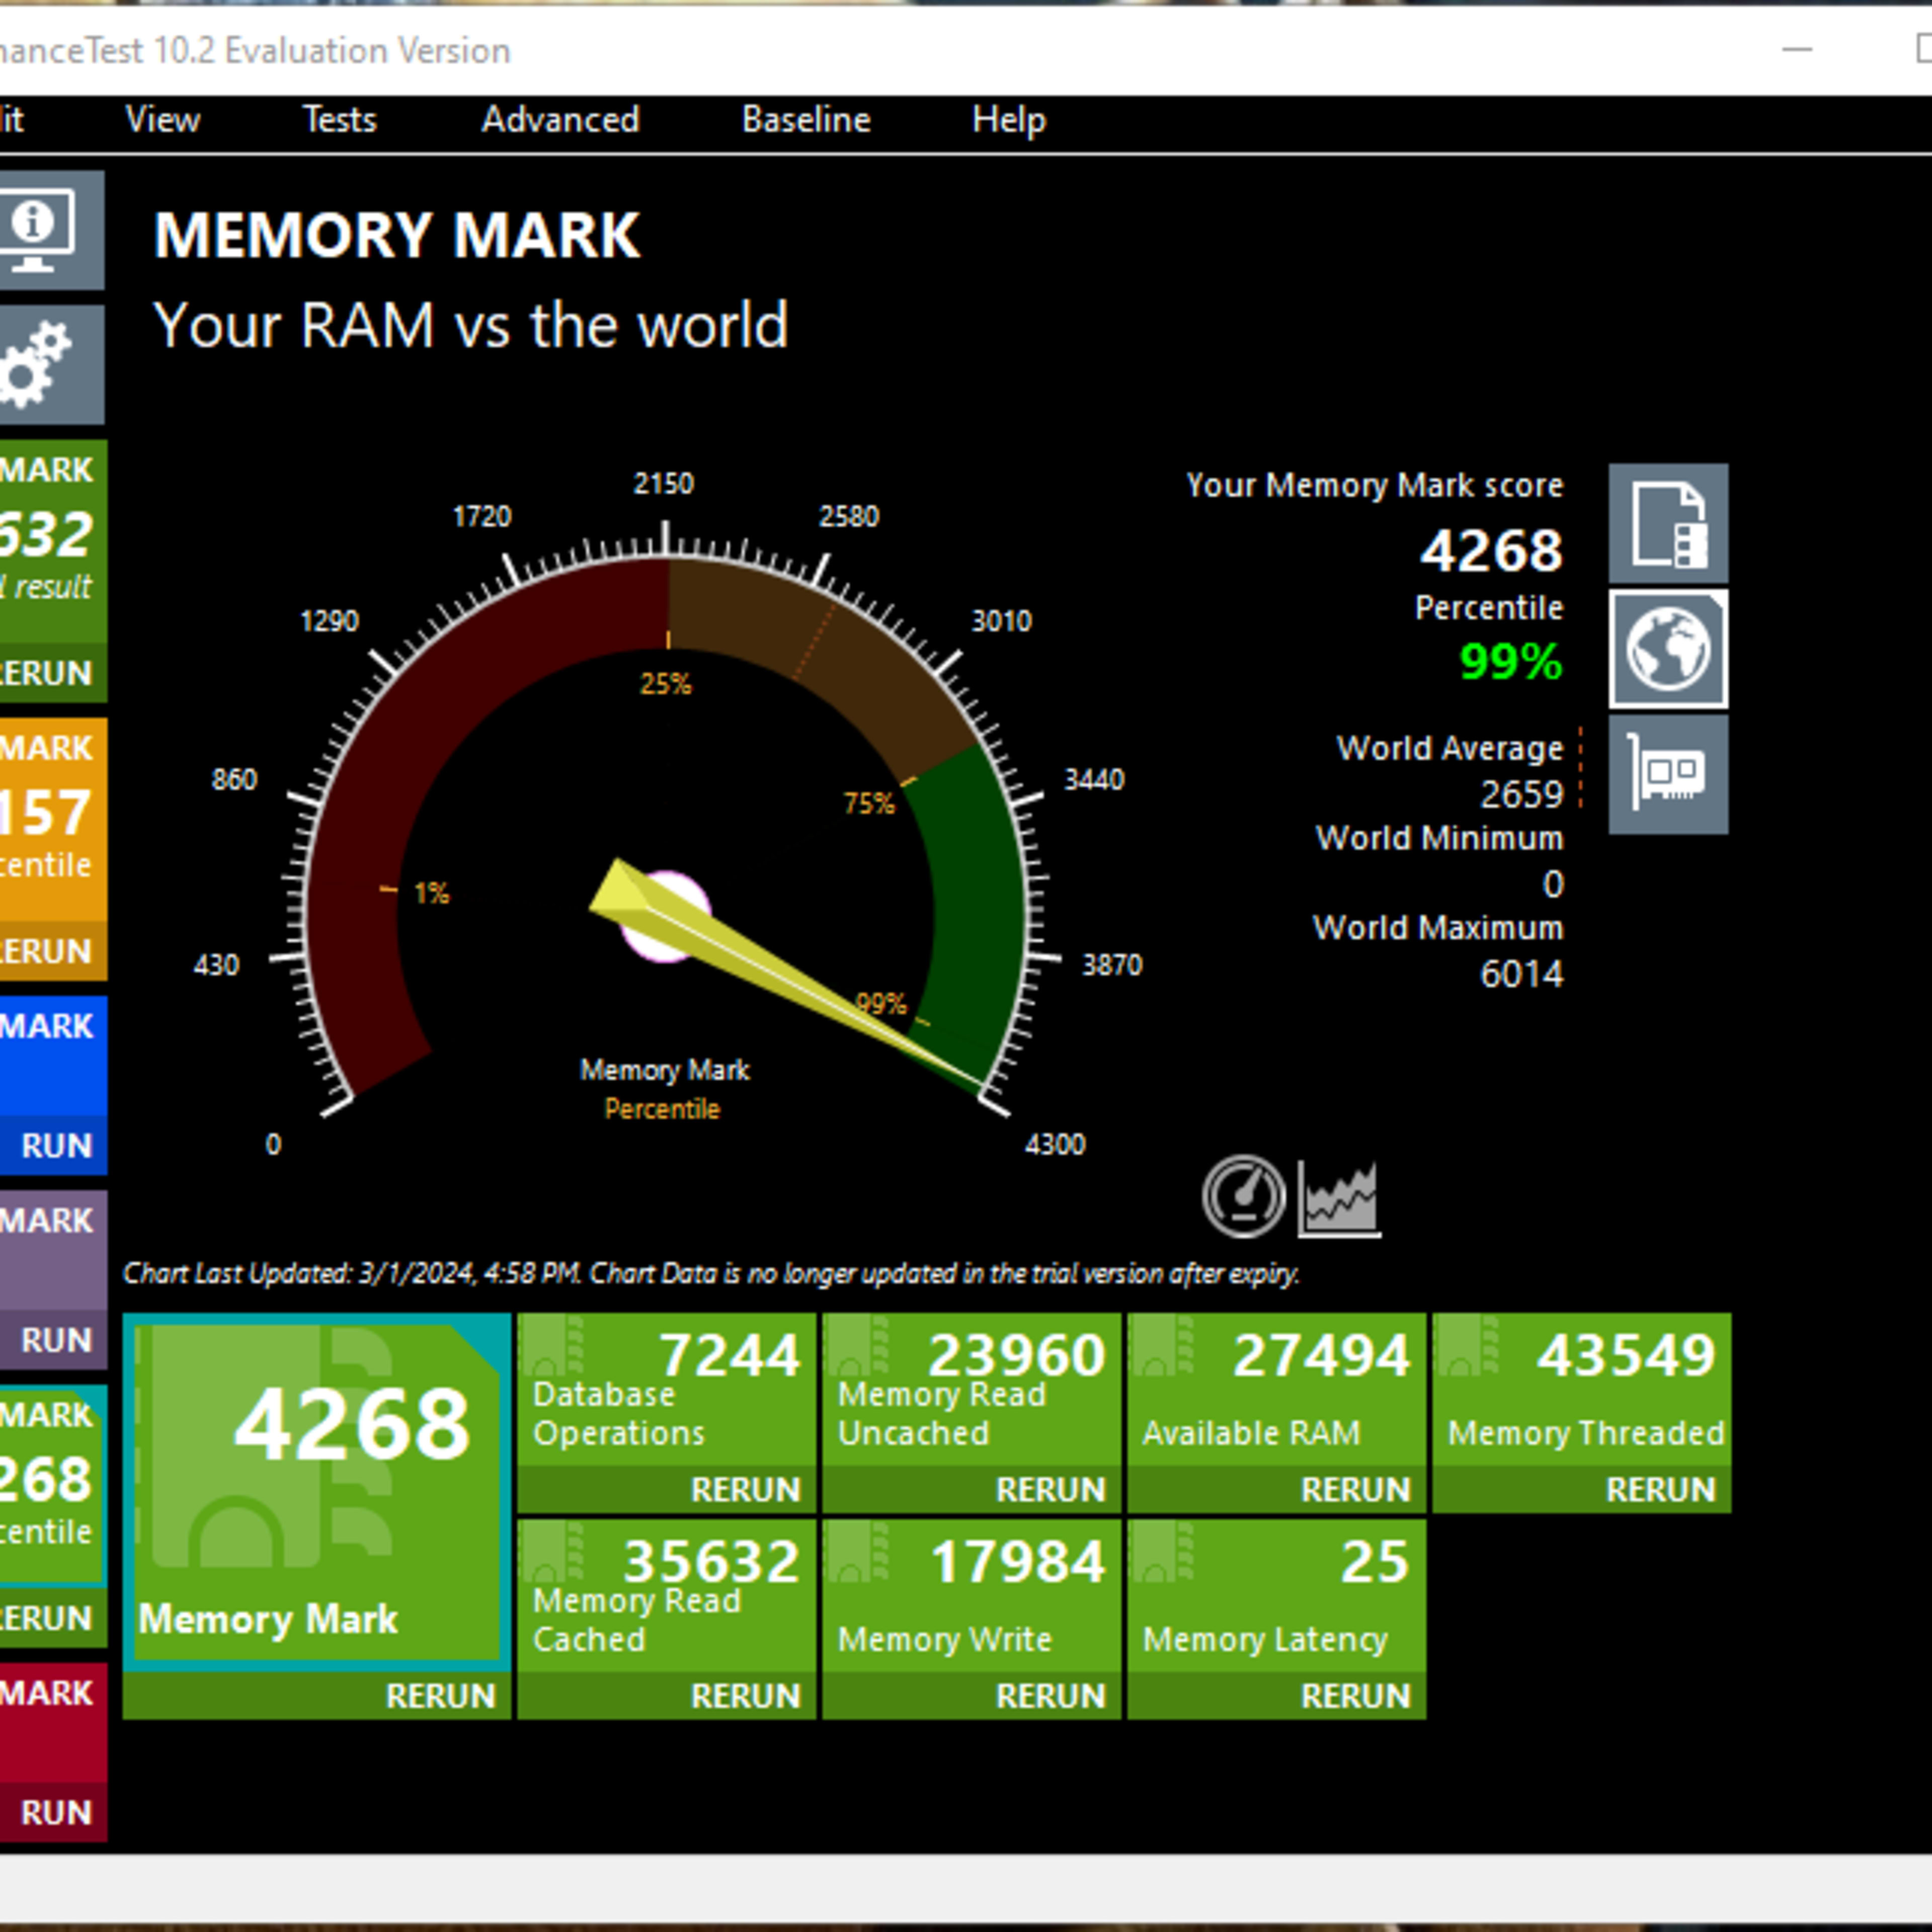The width and height of the screenshot is (1932, 1932).
Task: Click the Memory Read Cached 35632 tile
Action: 666,1596
